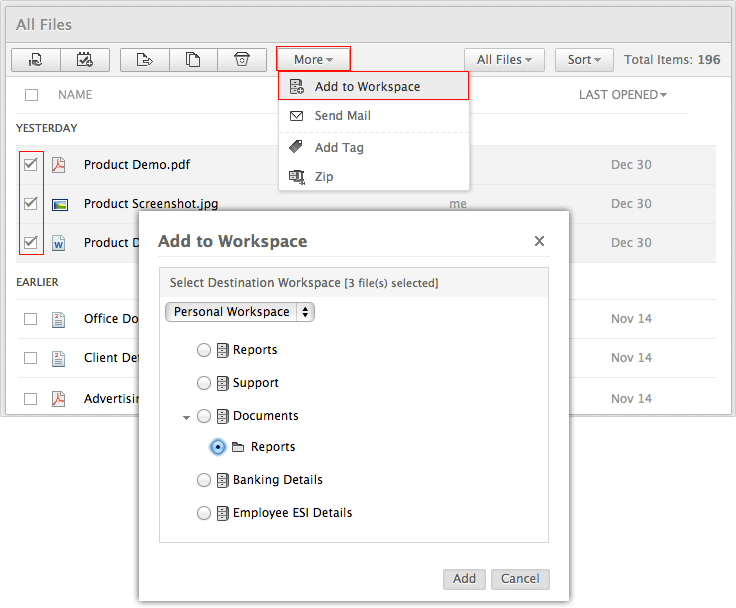736x608 pixels.
Task: Check the select-all checkbox beside NAME
Action: 31,95
